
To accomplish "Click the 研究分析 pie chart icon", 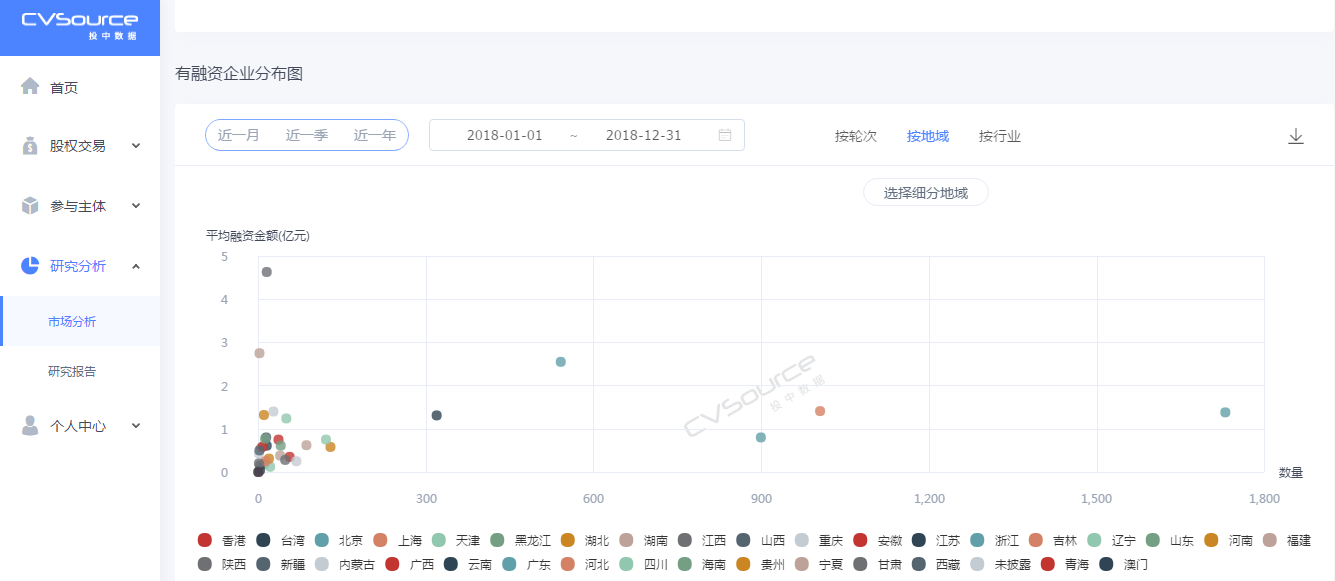I will pos(30,266).
